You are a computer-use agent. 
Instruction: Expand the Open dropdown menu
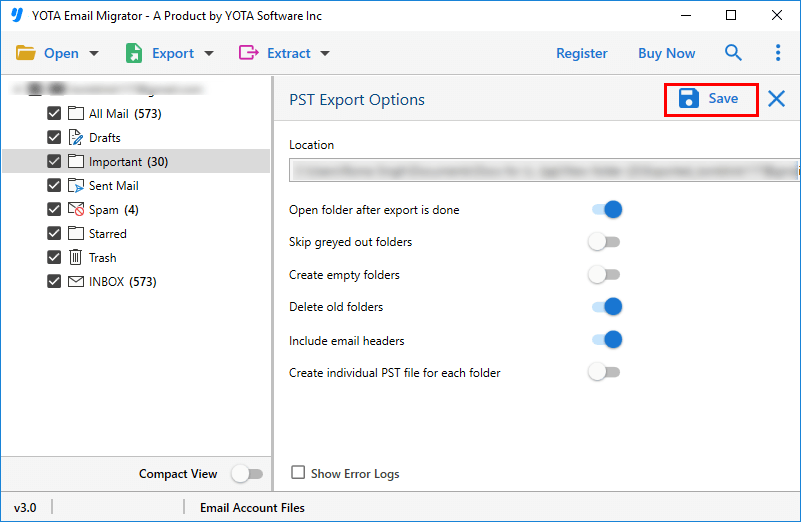click(x=58, y=53)
